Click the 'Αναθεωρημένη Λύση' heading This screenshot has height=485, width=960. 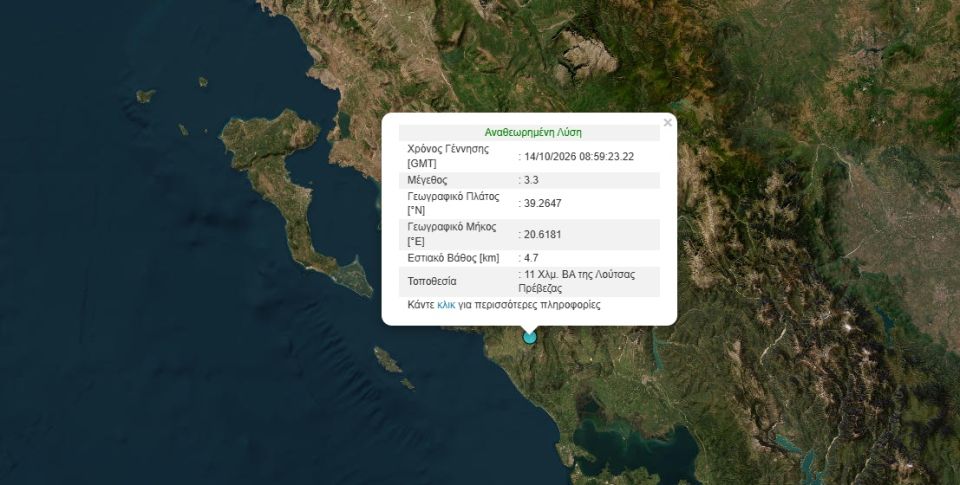[533, 132]
